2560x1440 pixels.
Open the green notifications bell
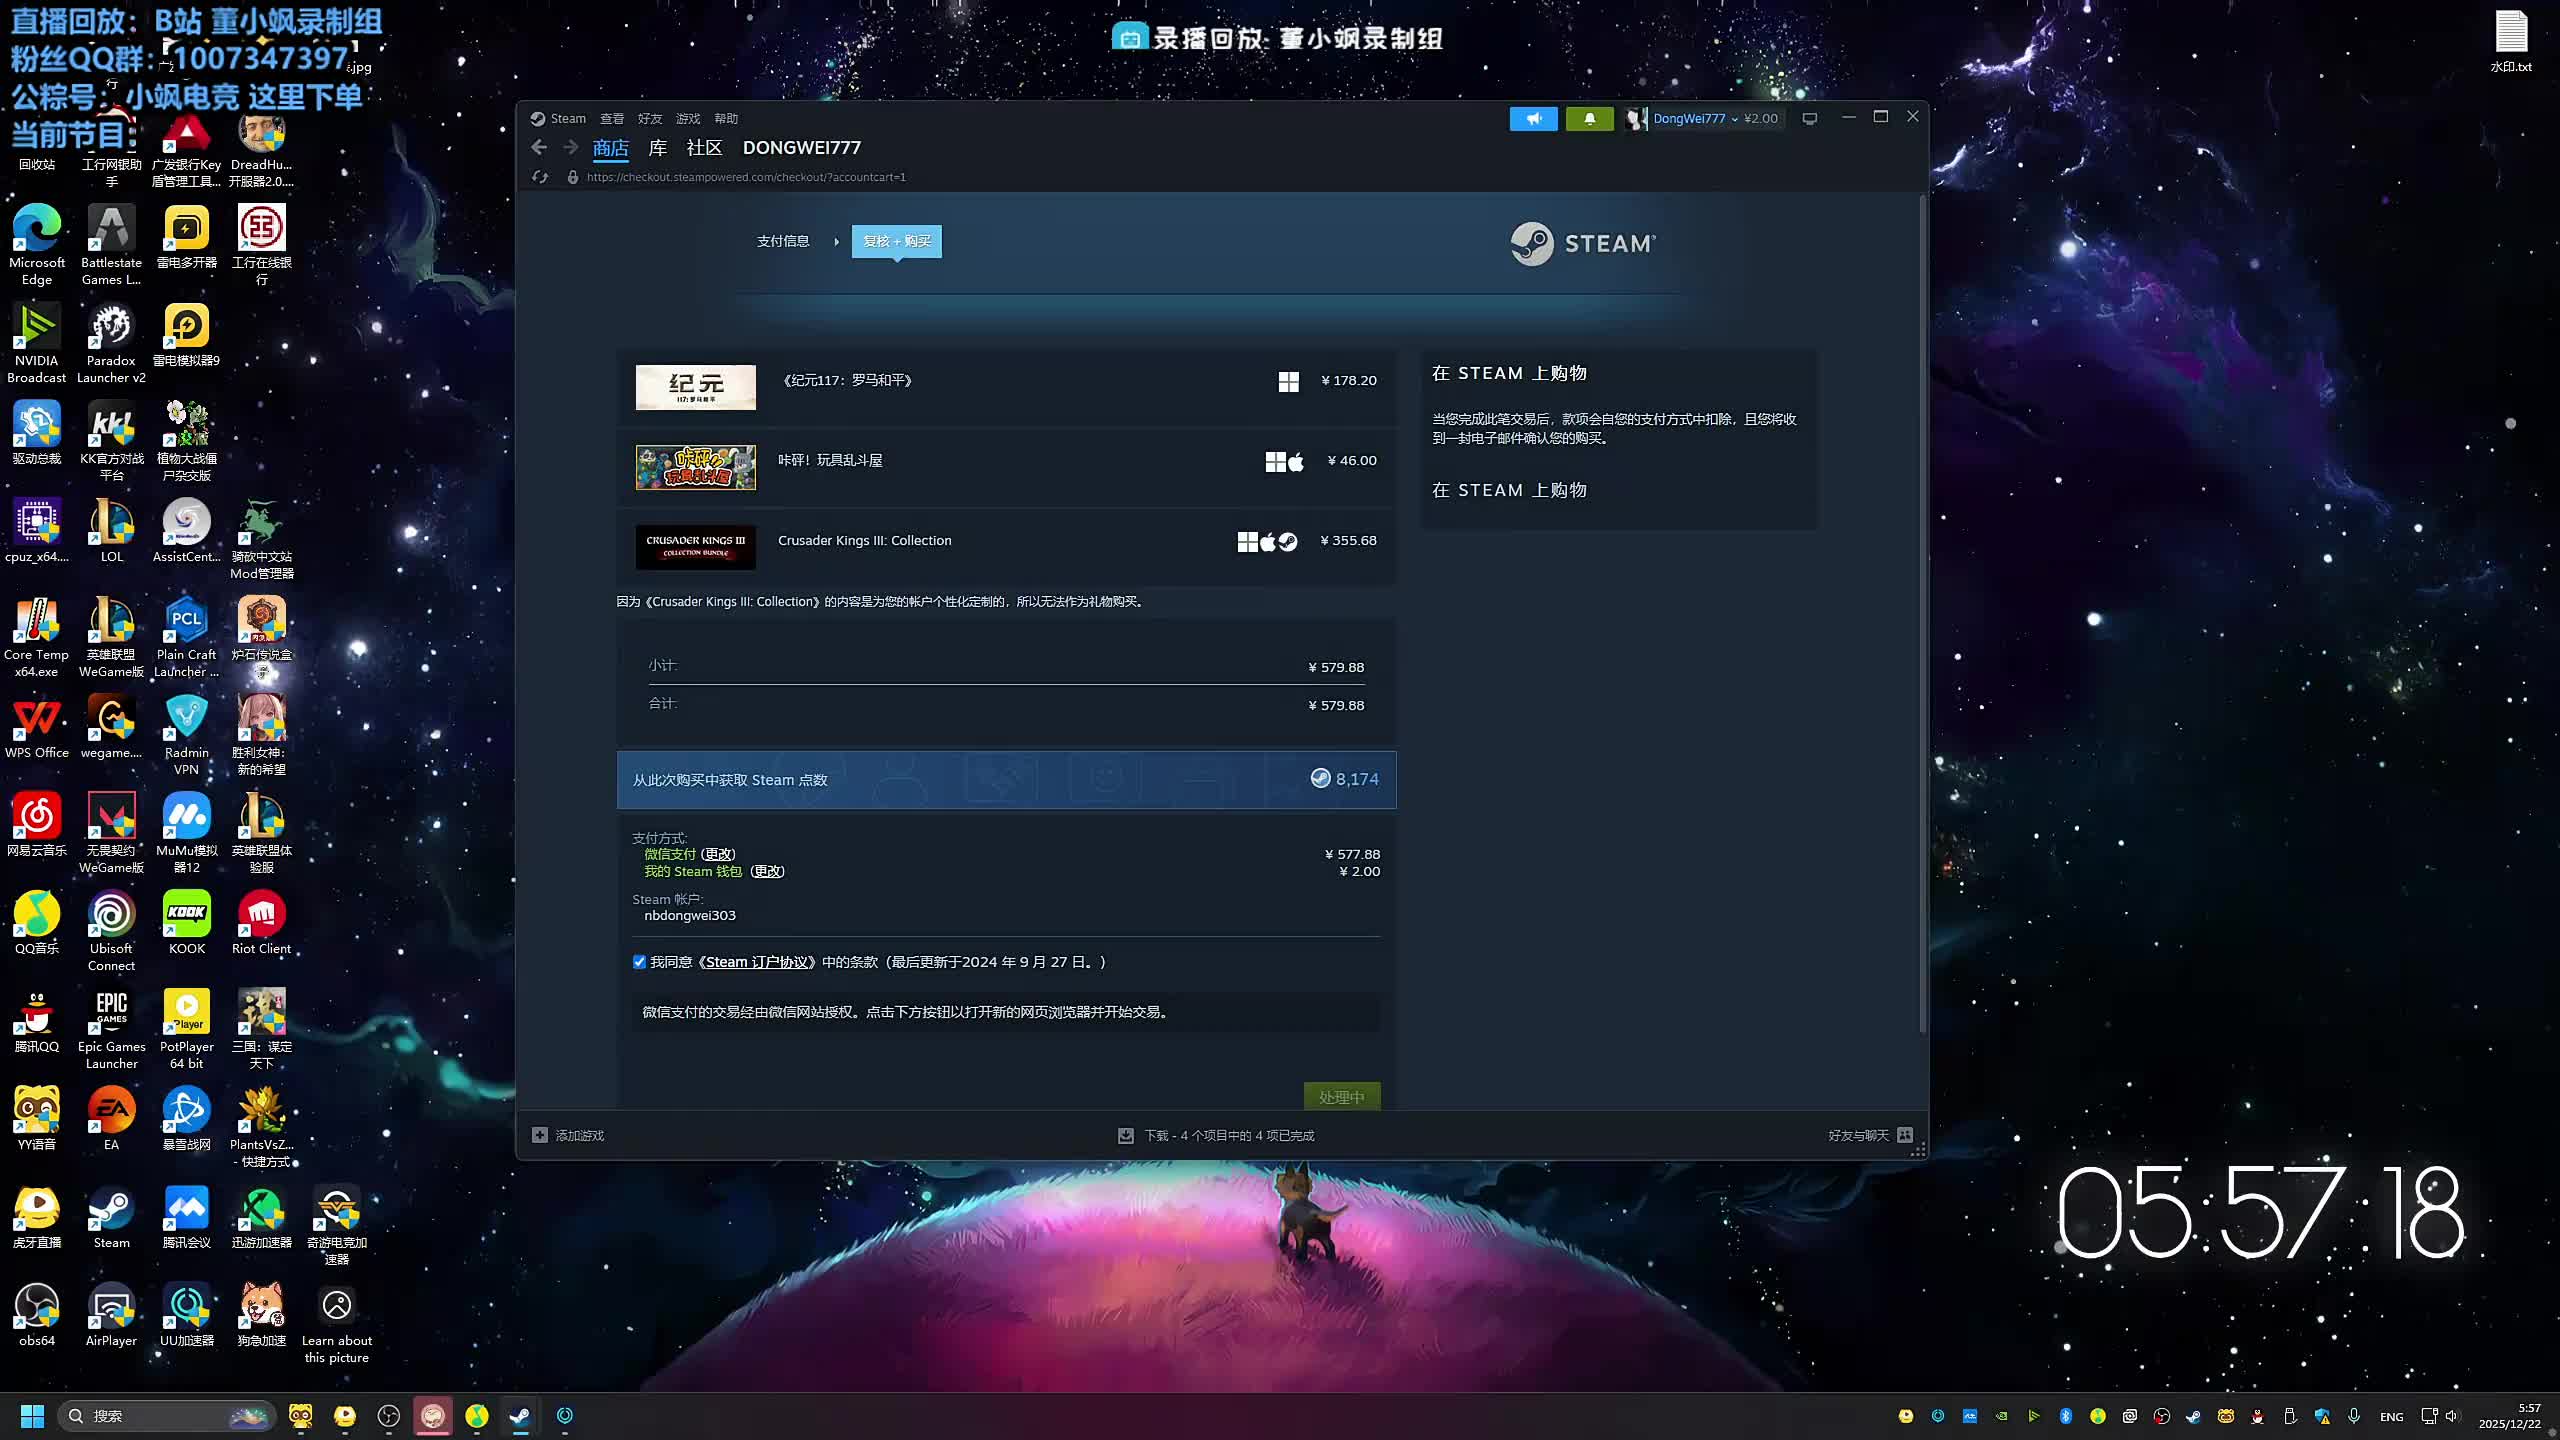[x=1589, y=119]
